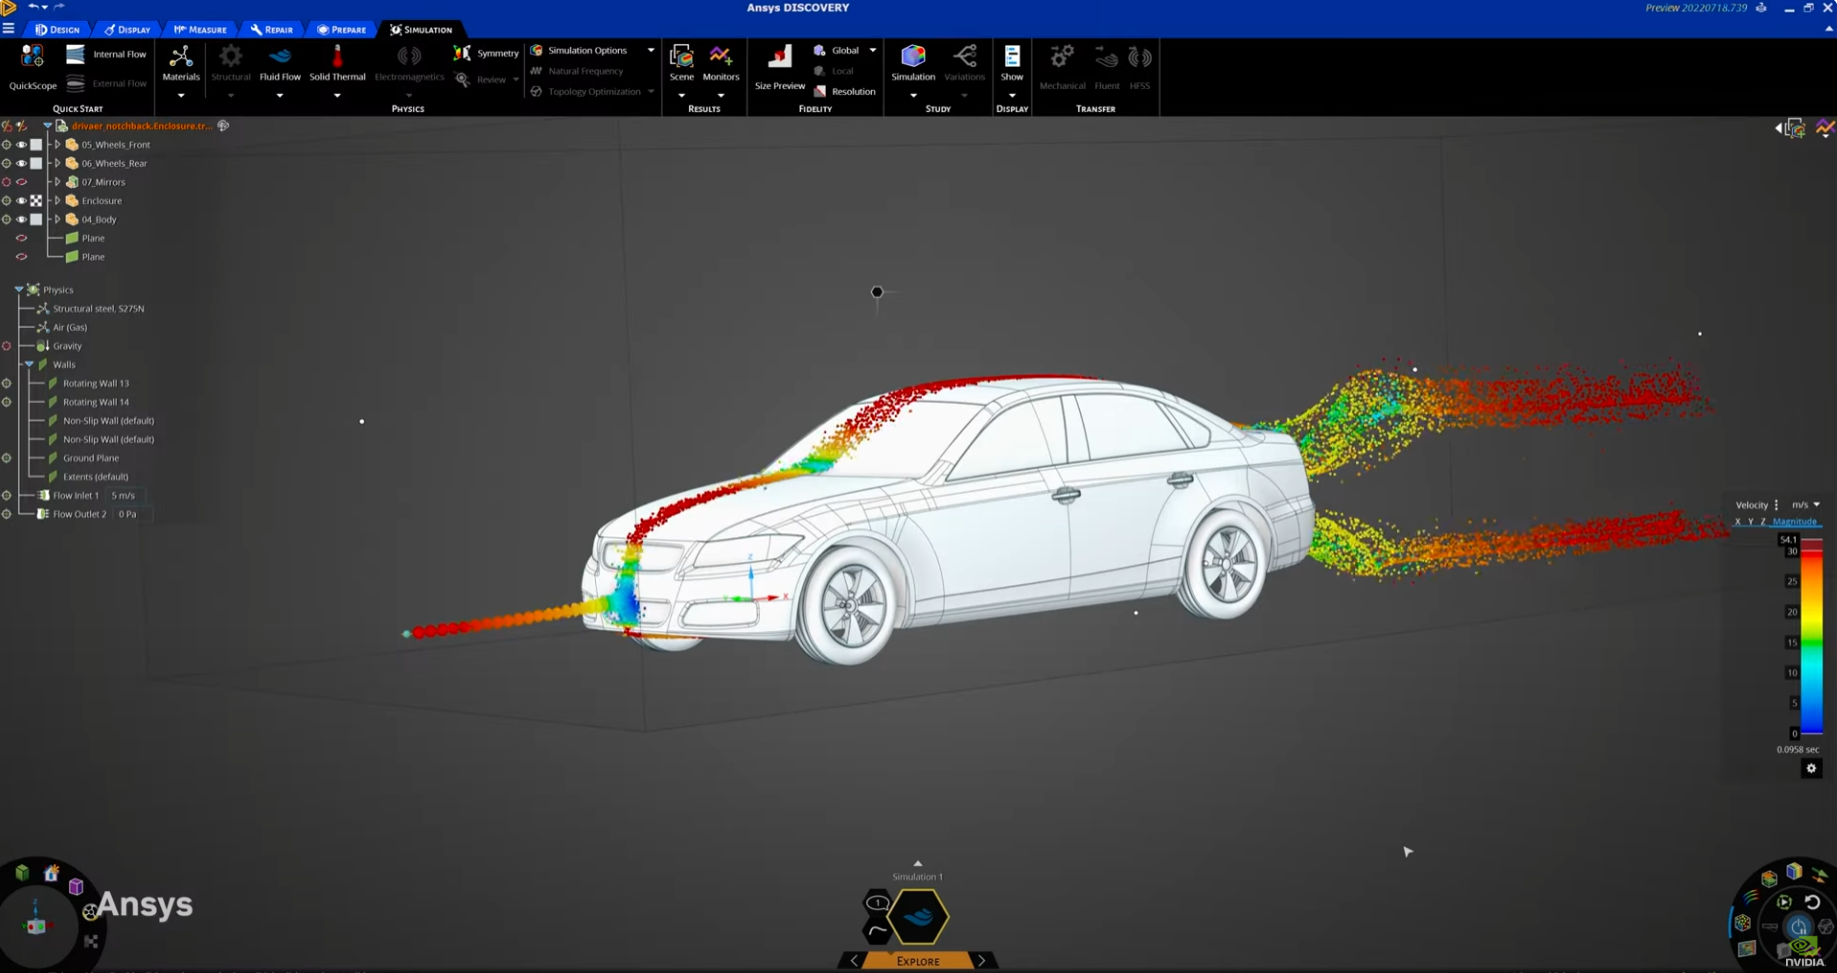This screenshot has height=973, width=1837.
Task: Click the velocity color legend bar
Action: (x=1811, y=637)
